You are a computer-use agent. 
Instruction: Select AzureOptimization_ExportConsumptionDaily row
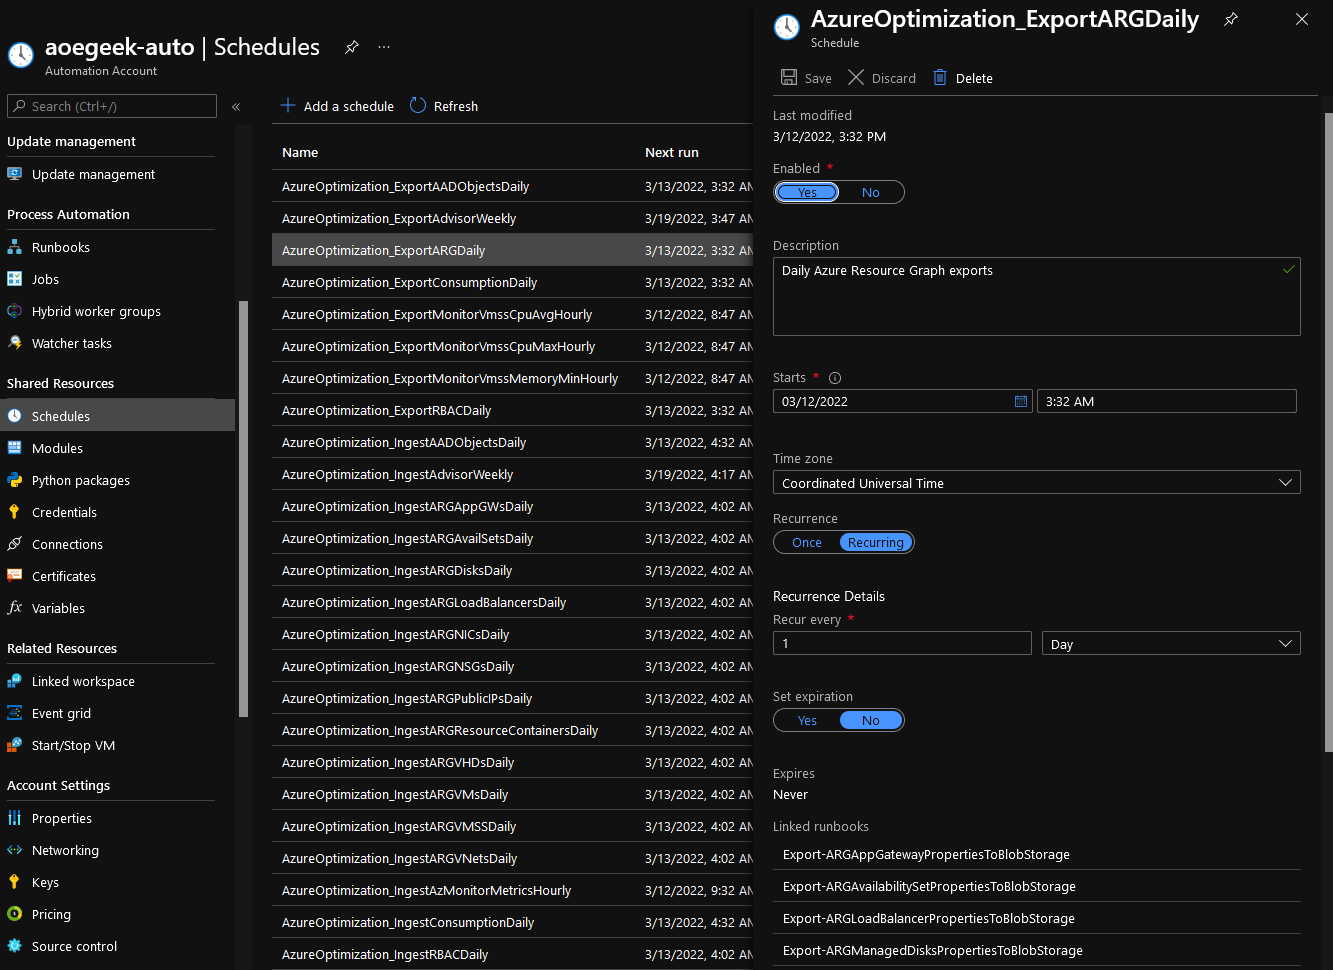(512, 282)
